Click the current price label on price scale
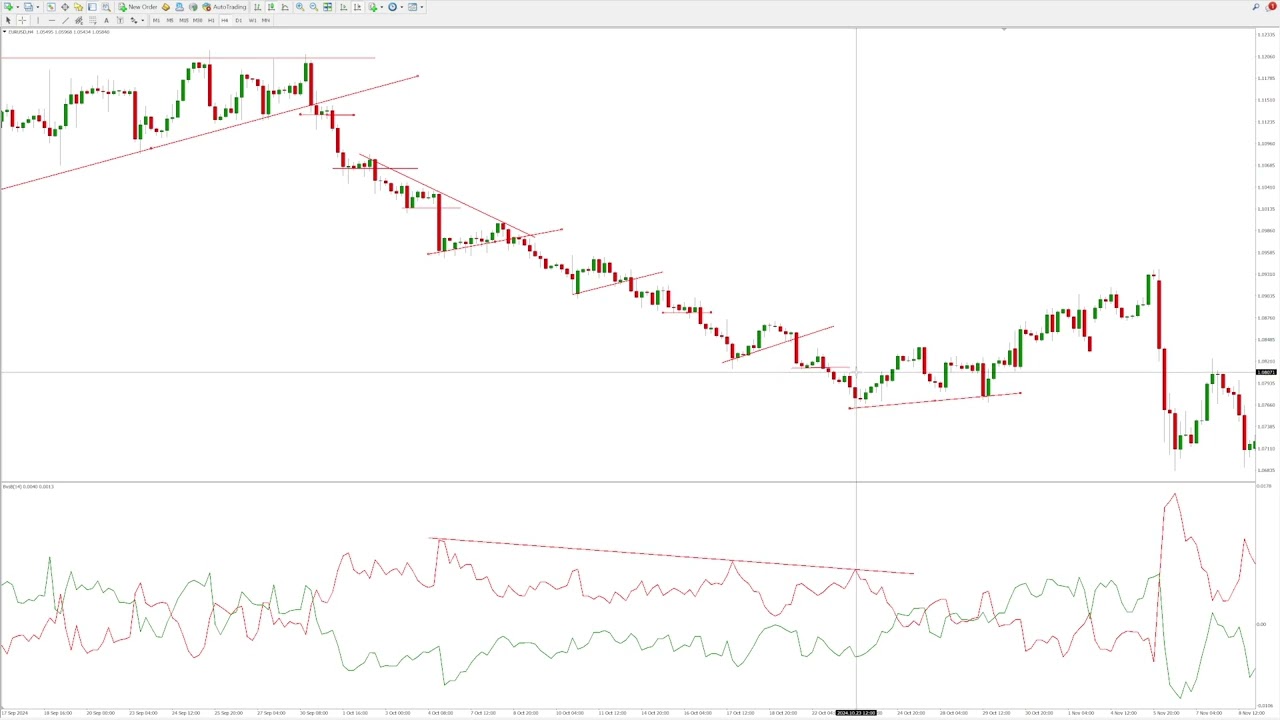The width and height of the screenshot is (1280, 720). [1267, 372]
